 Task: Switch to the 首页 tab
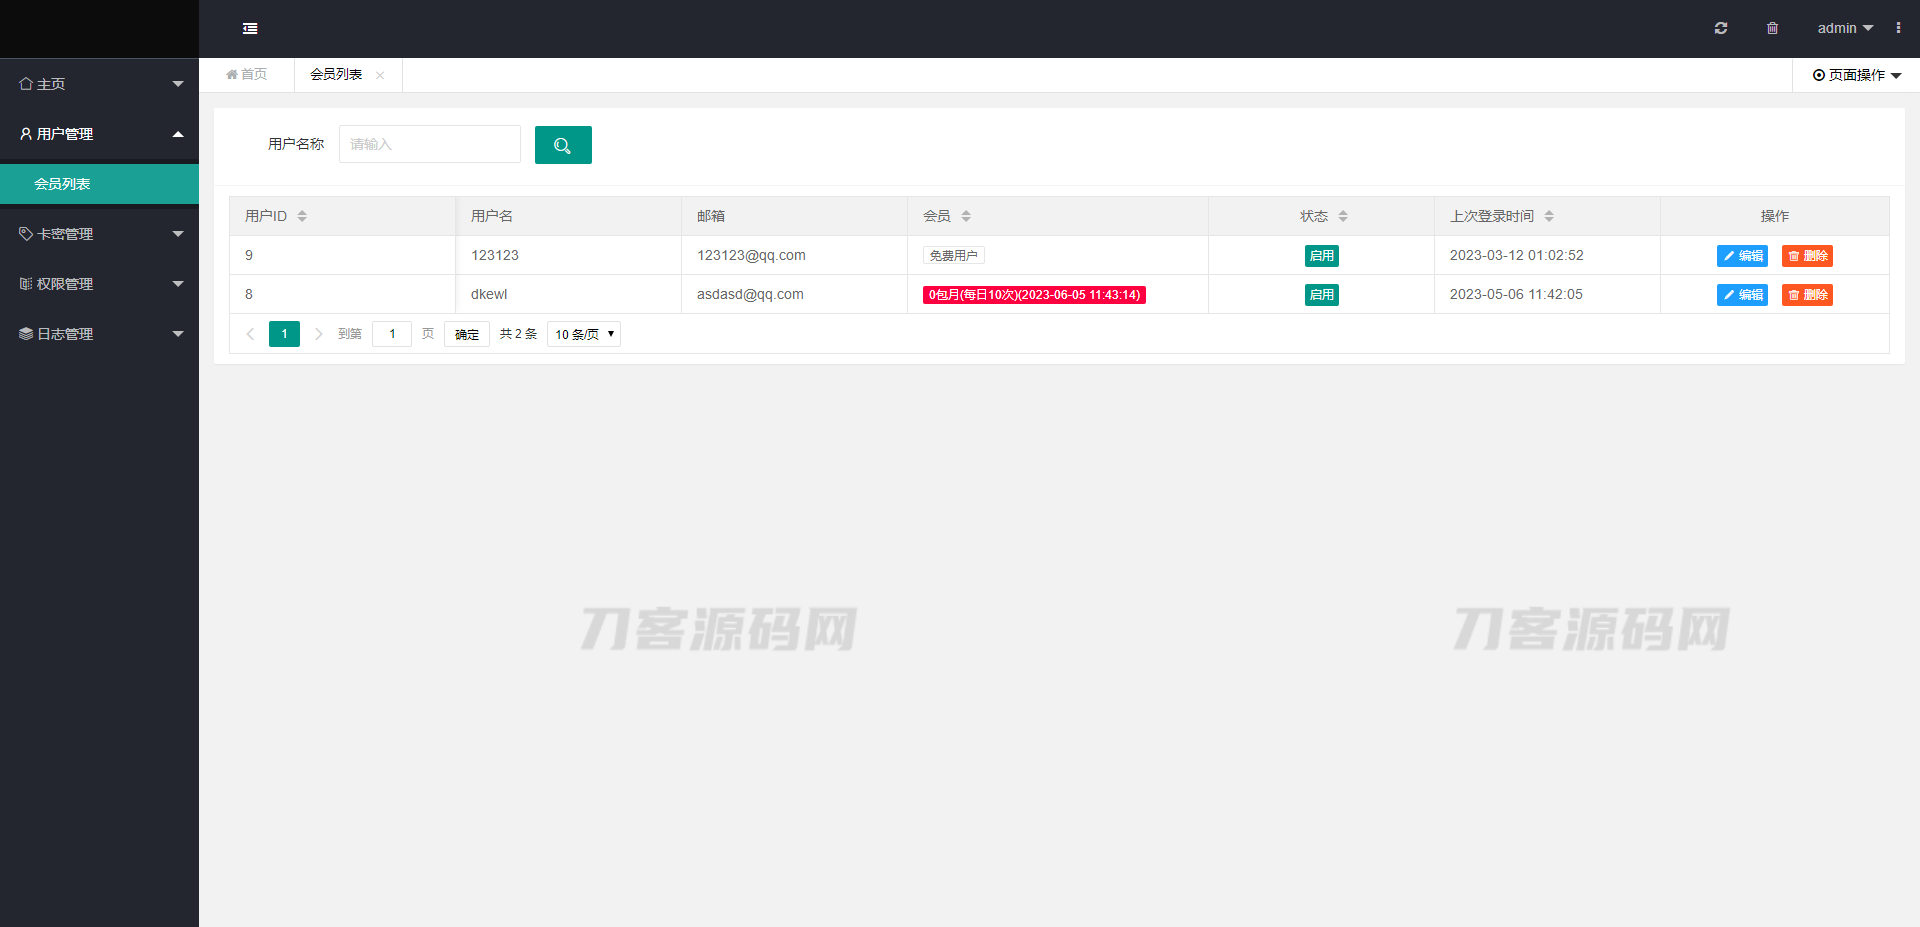247,75
